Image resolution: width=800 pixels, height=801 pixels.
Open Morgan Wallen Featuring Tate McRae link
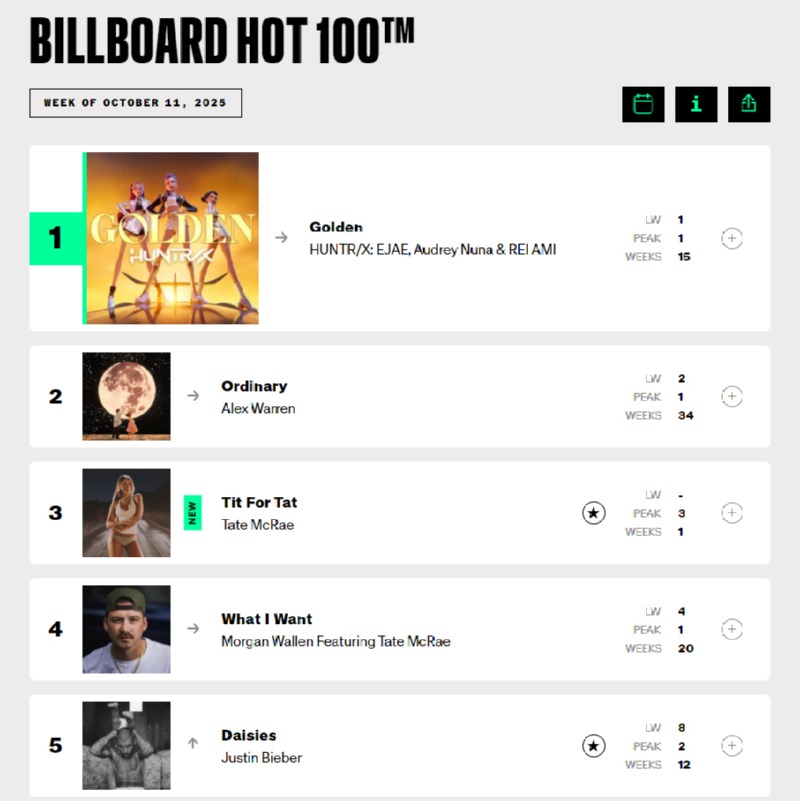click(336, 641)
